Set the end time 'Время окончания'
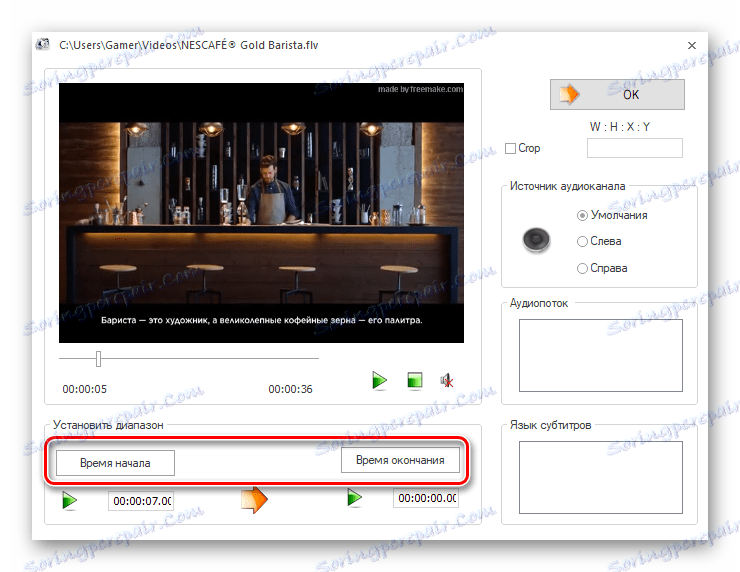Viewport: 740px width, 572px height. click(400, 460)
